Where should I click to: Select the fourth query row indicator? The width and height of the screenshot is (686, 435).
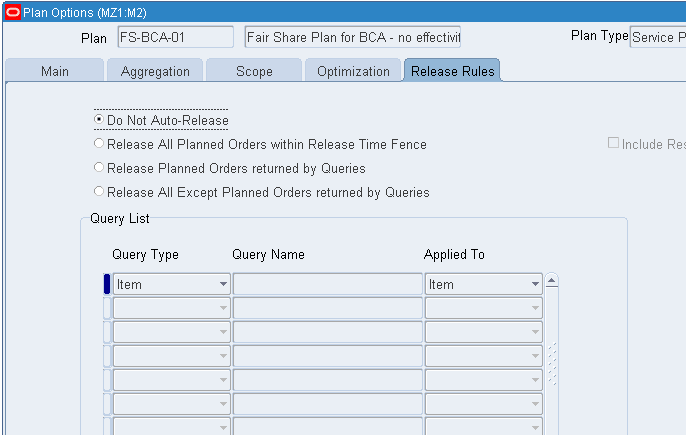(x=107, y=356)
